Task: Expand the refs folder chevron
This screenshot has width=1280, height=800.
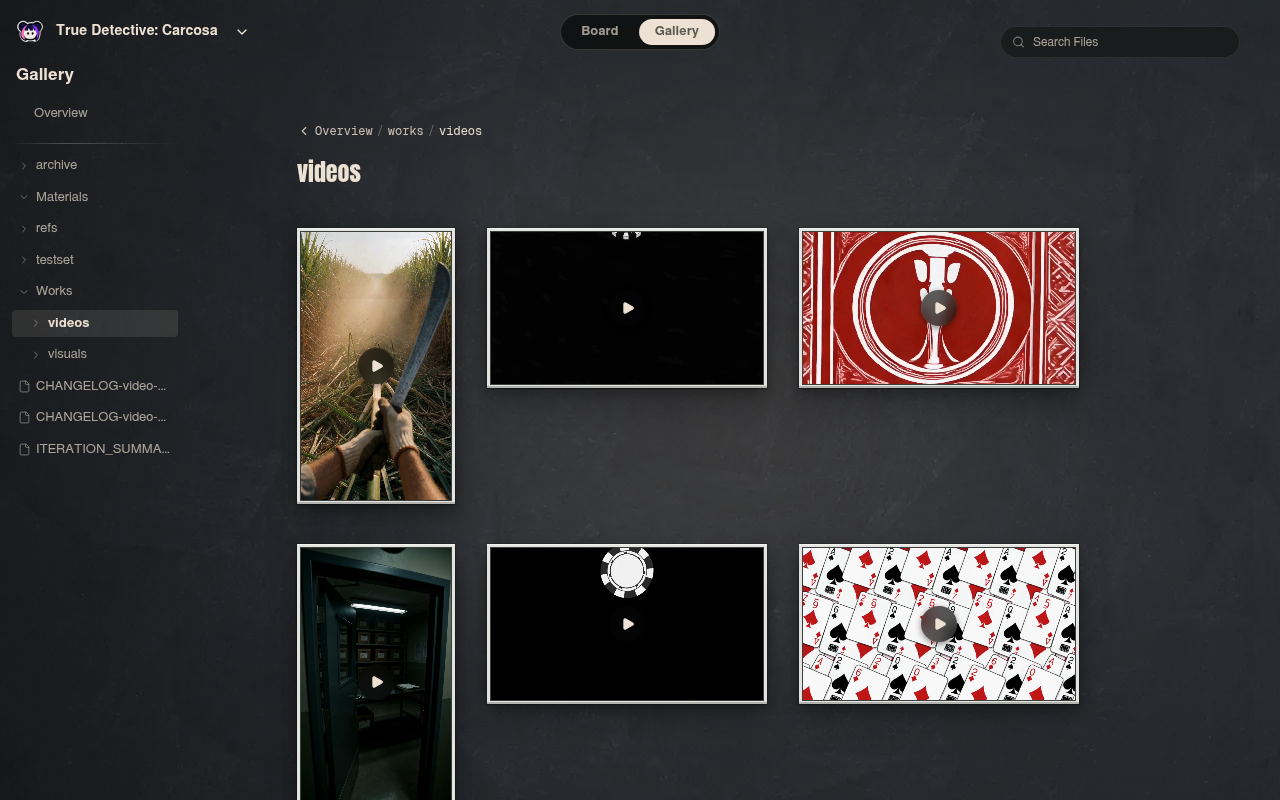Action: [24, 228]
